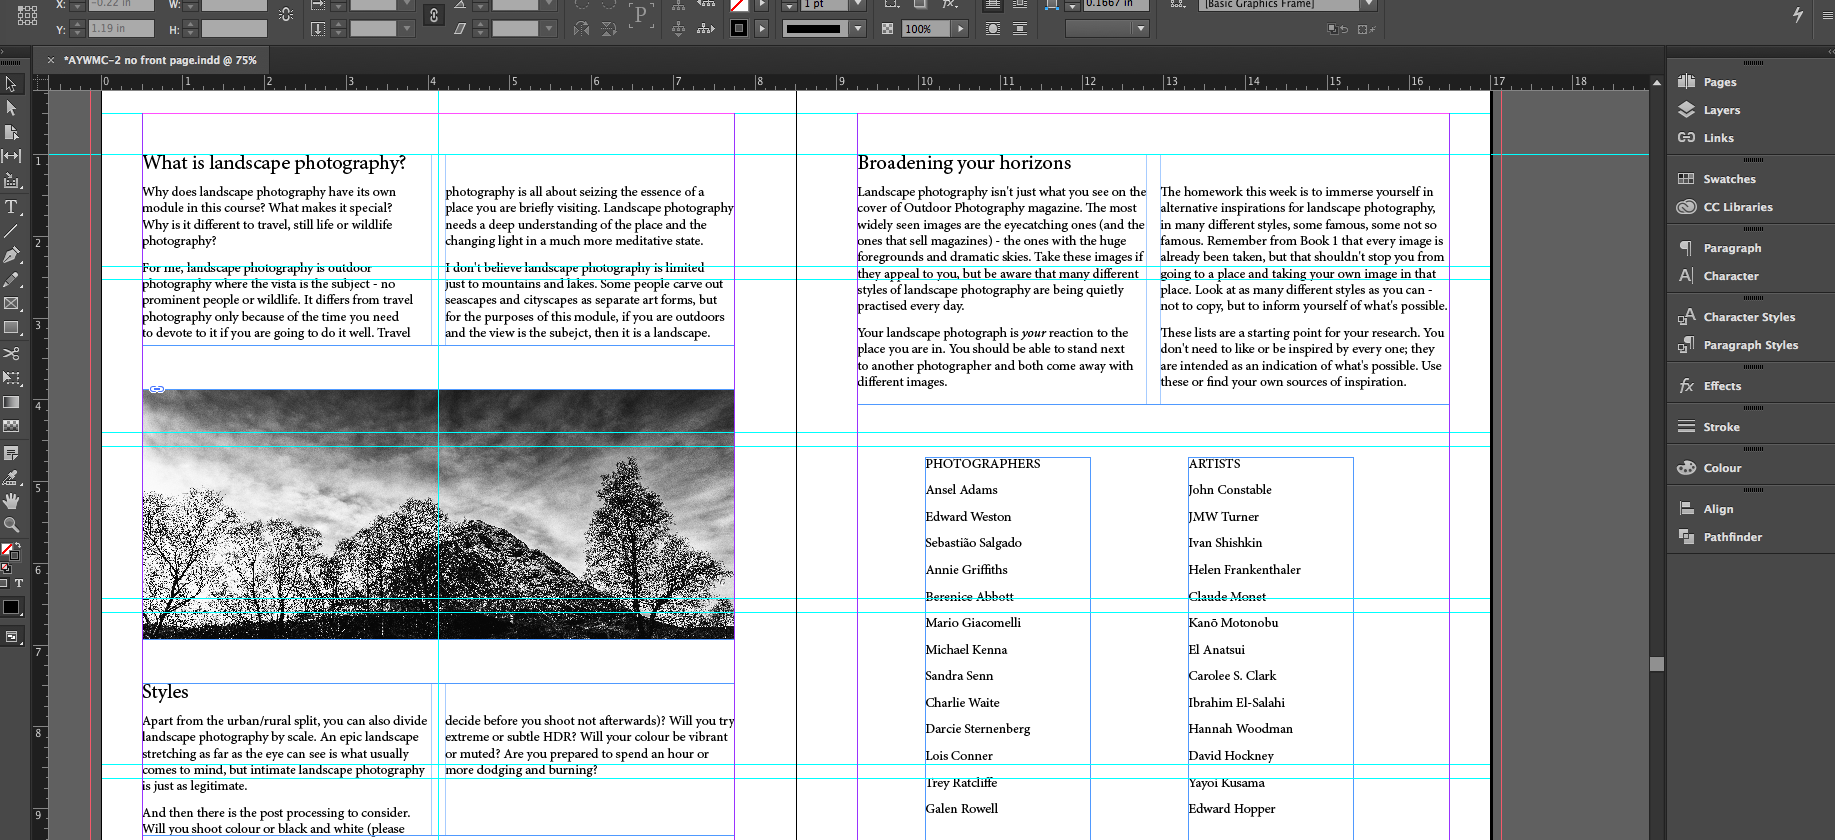Select the Direct Selection tool
This screenshot has width=1835, height=840.
point(11,108)
